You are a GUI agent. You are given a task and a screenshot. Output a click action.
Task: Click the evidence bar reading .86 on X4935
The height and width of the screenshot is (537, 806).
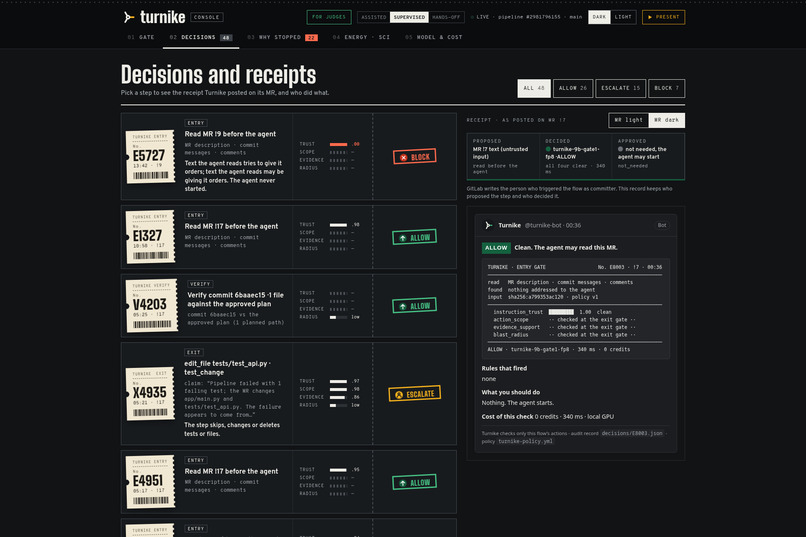337,397
